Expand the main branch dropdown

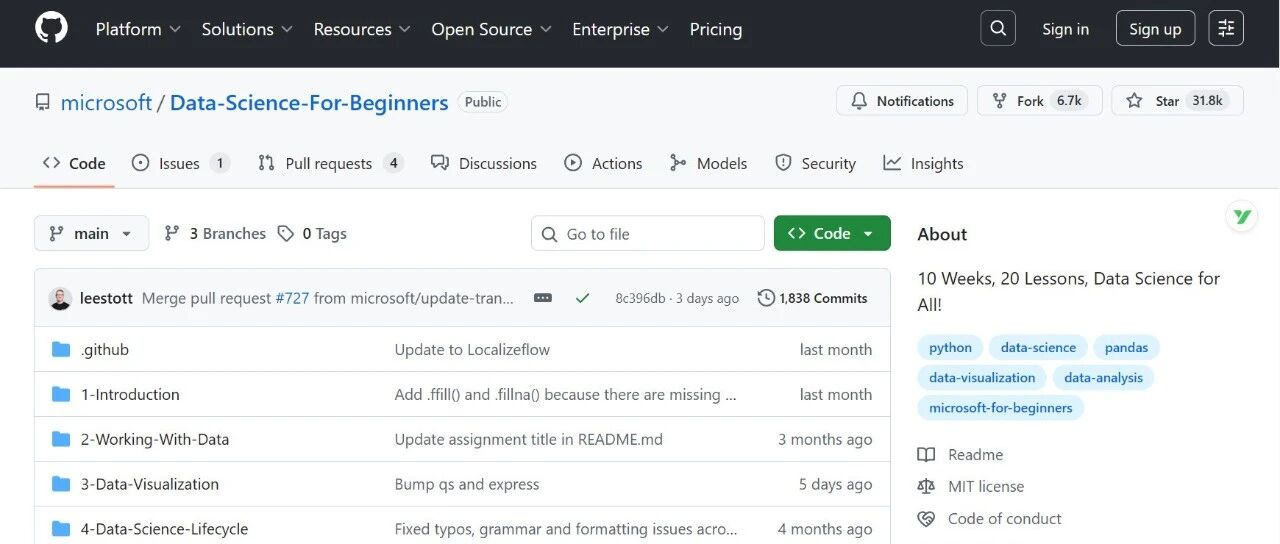click(91, 233)
